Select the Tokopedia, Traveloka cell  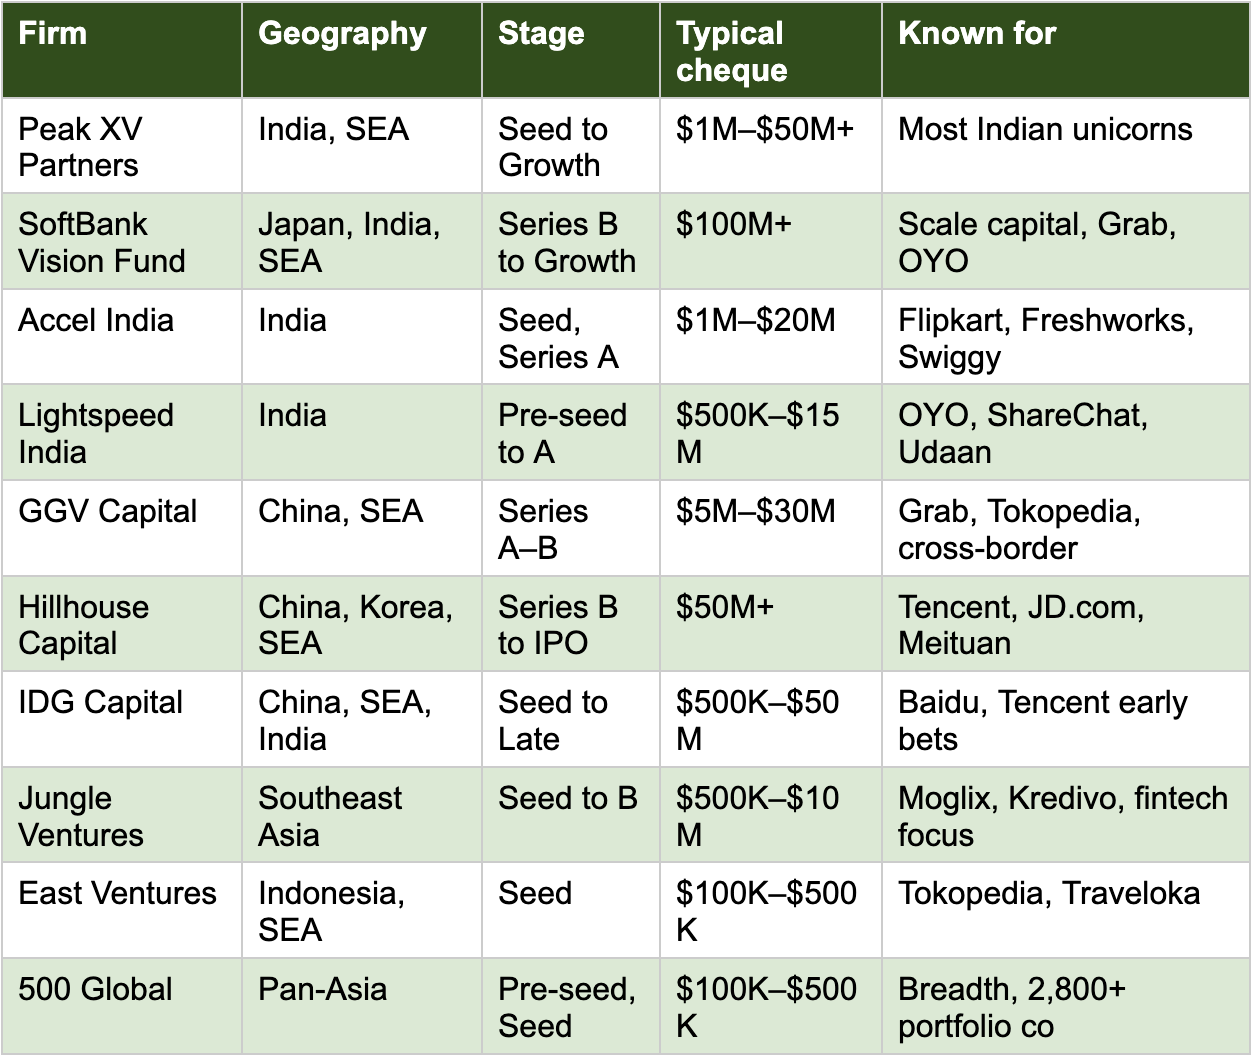click(x=1066, y=910)
